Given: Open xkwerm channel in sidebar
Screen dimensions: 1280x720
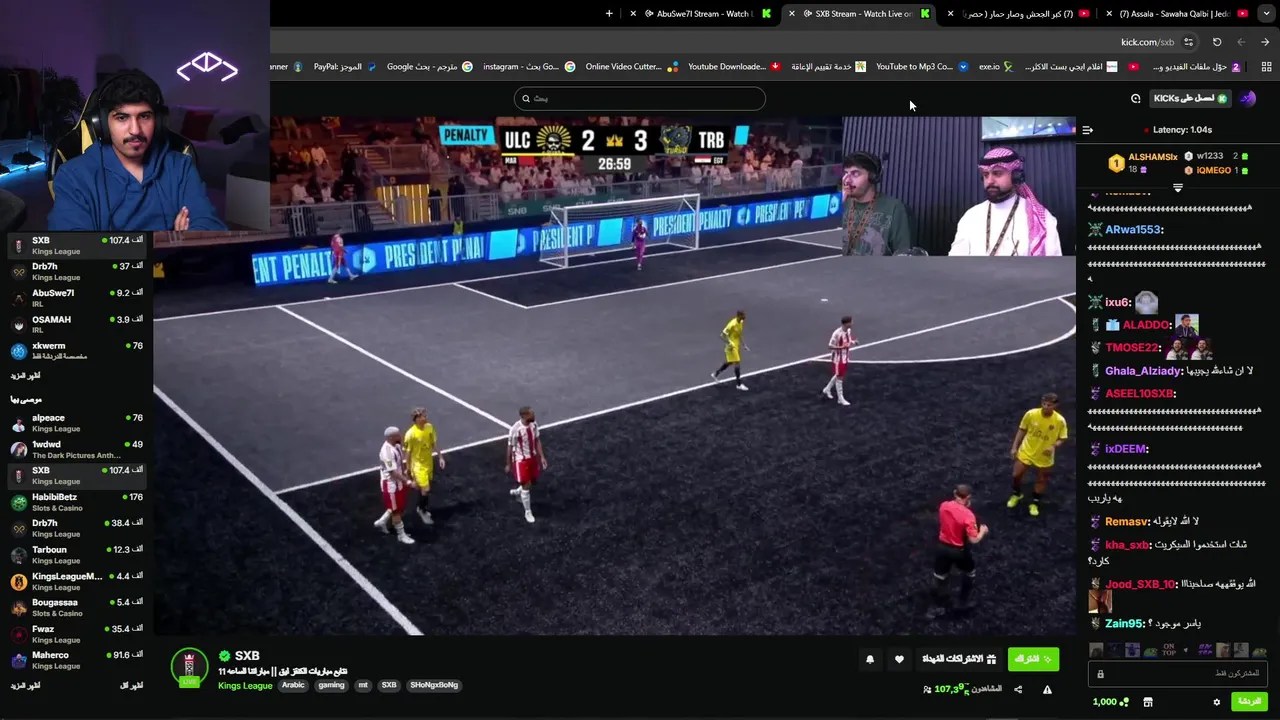Looking at the screenshot, I should 77,351.
